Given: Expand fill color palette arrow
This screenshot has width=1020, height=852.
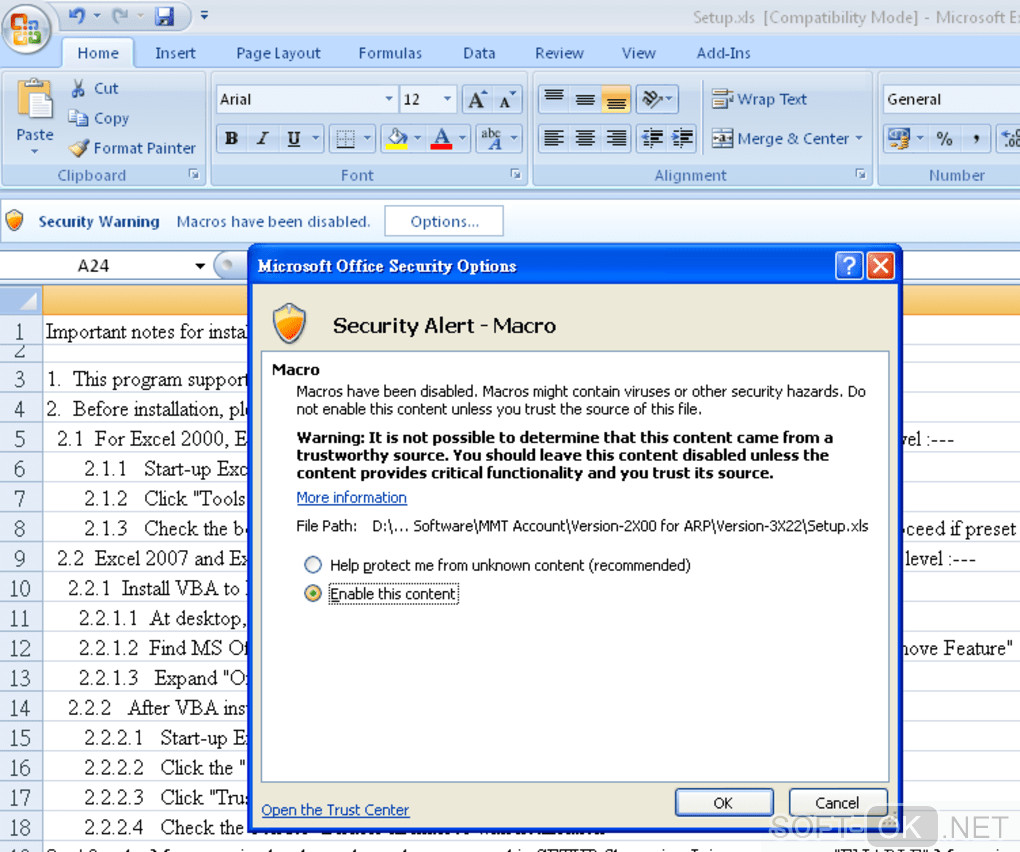Looking at the screenshot, I should coord(418,139).
